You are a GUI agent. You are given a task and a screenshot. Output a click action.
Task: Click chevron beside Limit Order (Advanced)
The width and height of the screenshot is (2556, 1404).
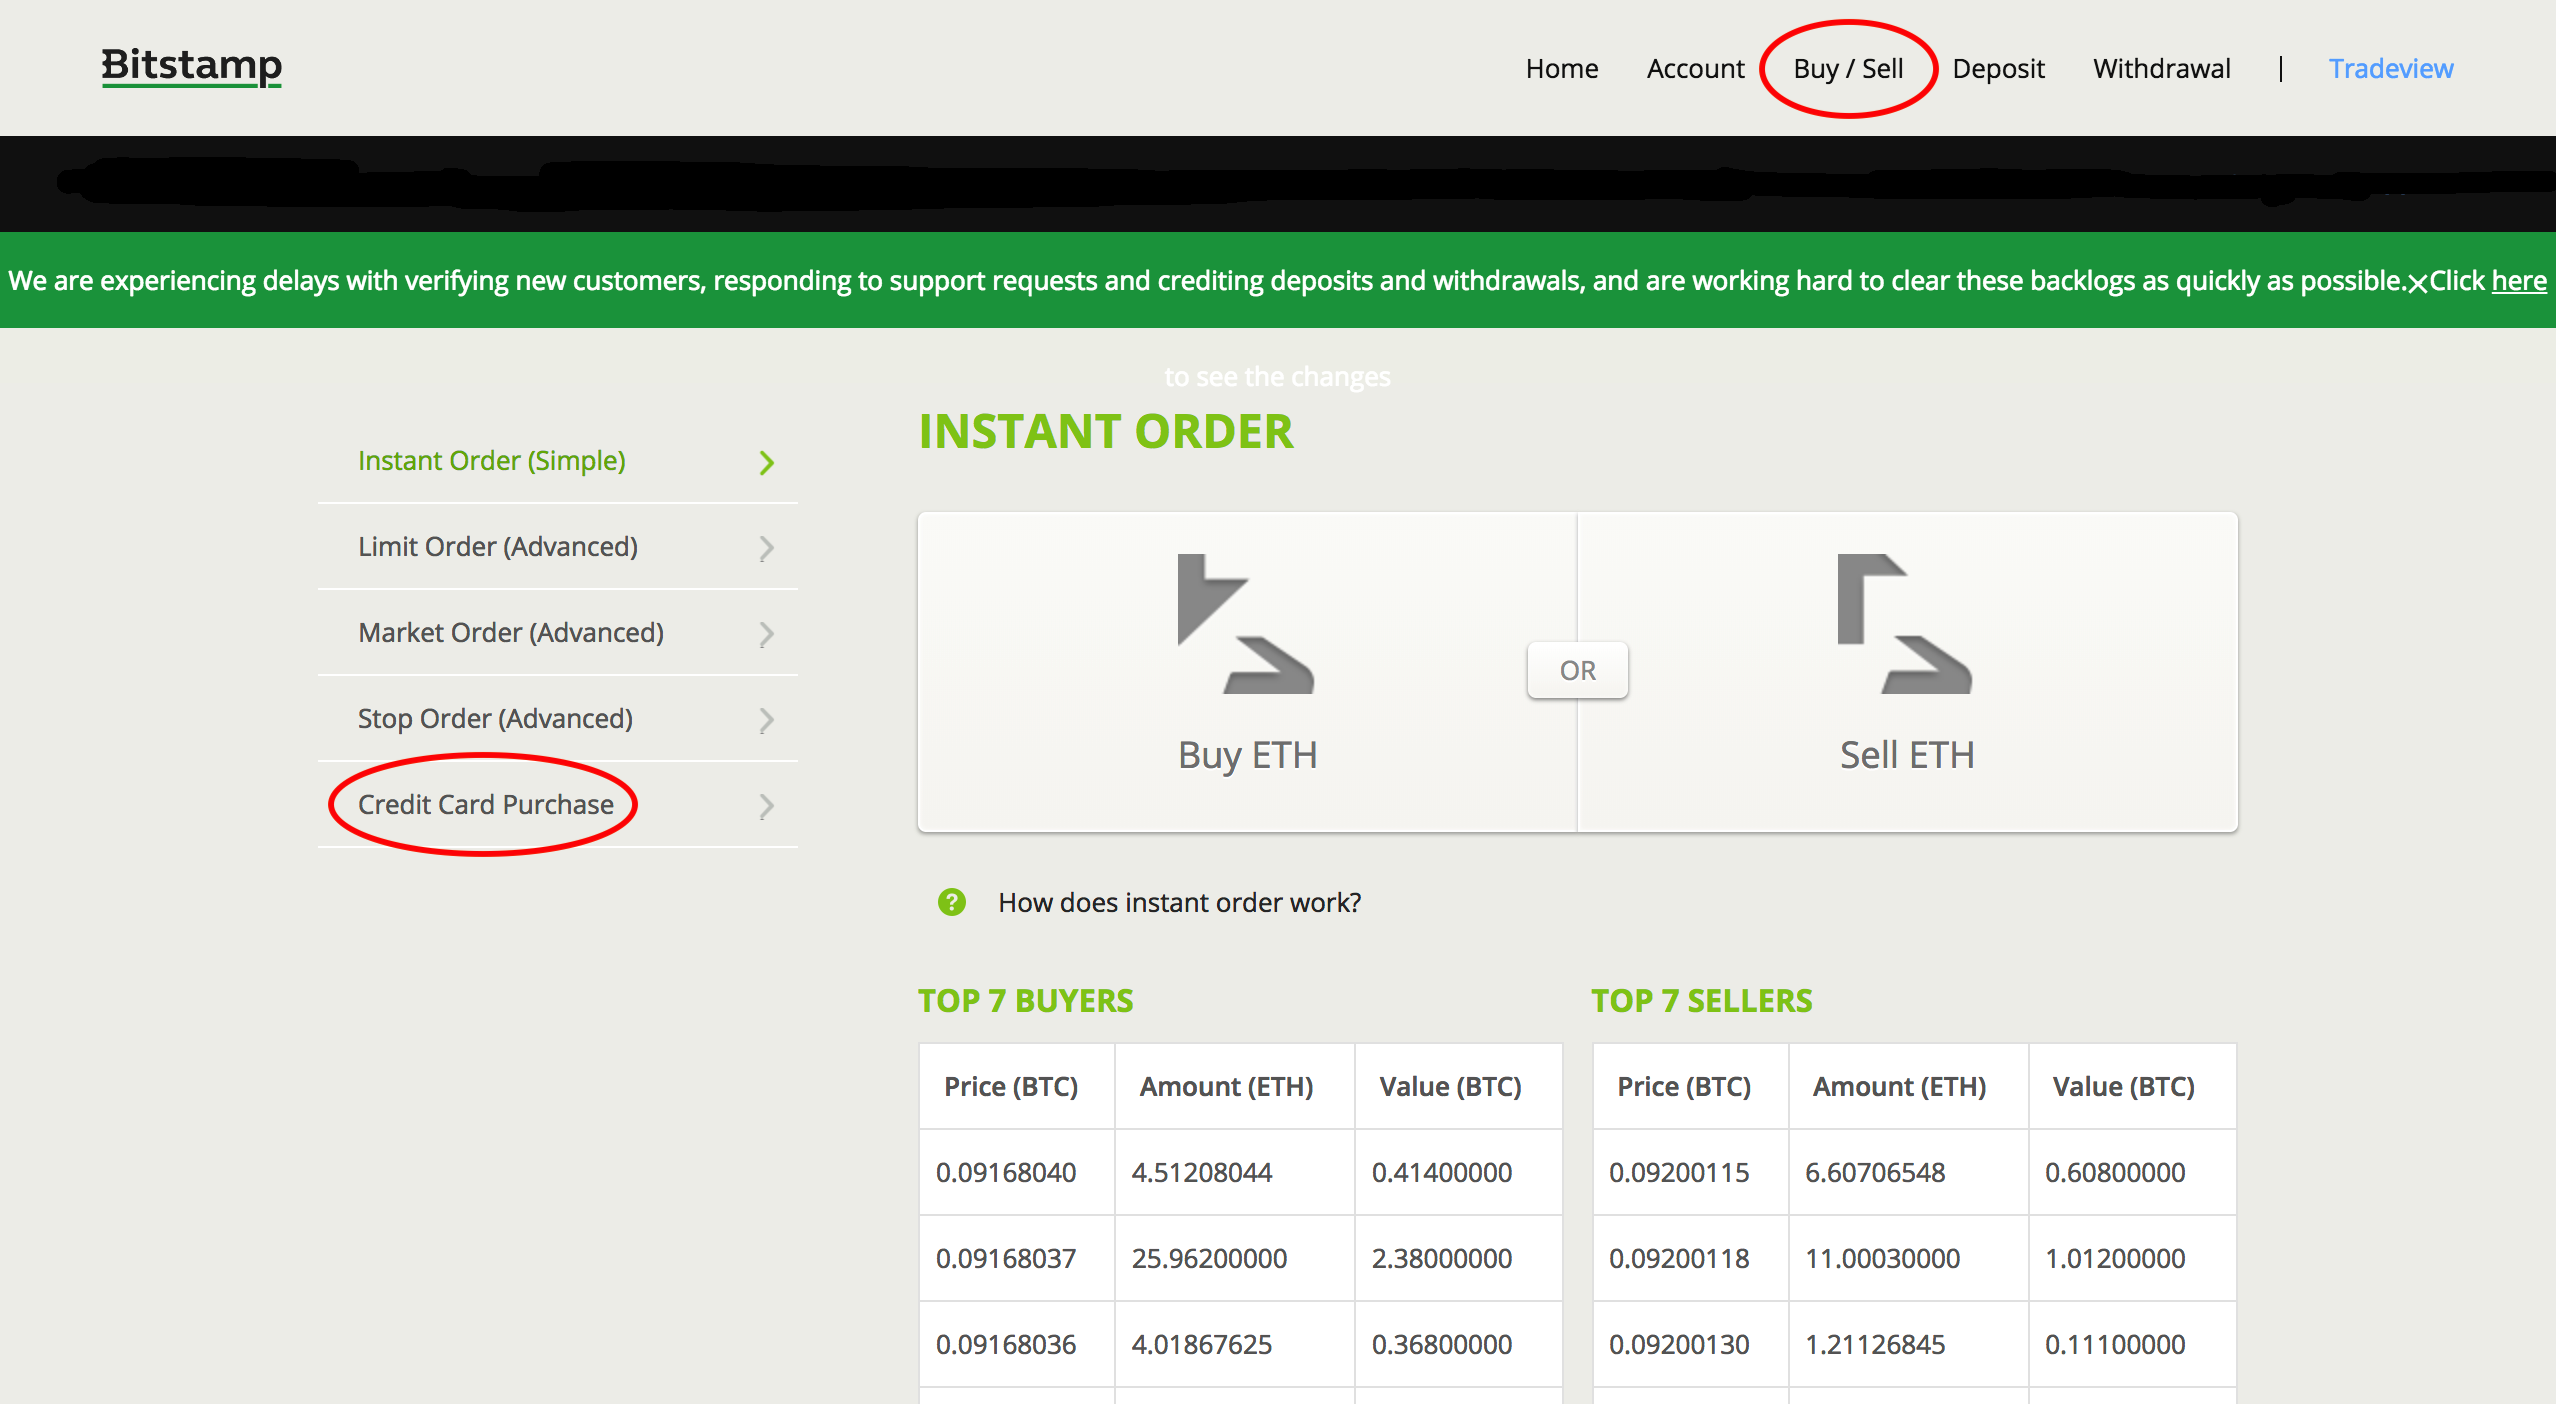[766, 548]
